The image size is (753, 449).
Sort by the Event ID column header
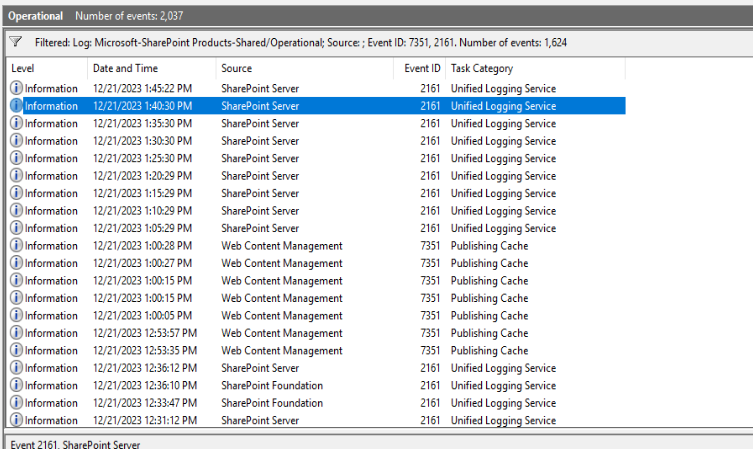point(420,68)
